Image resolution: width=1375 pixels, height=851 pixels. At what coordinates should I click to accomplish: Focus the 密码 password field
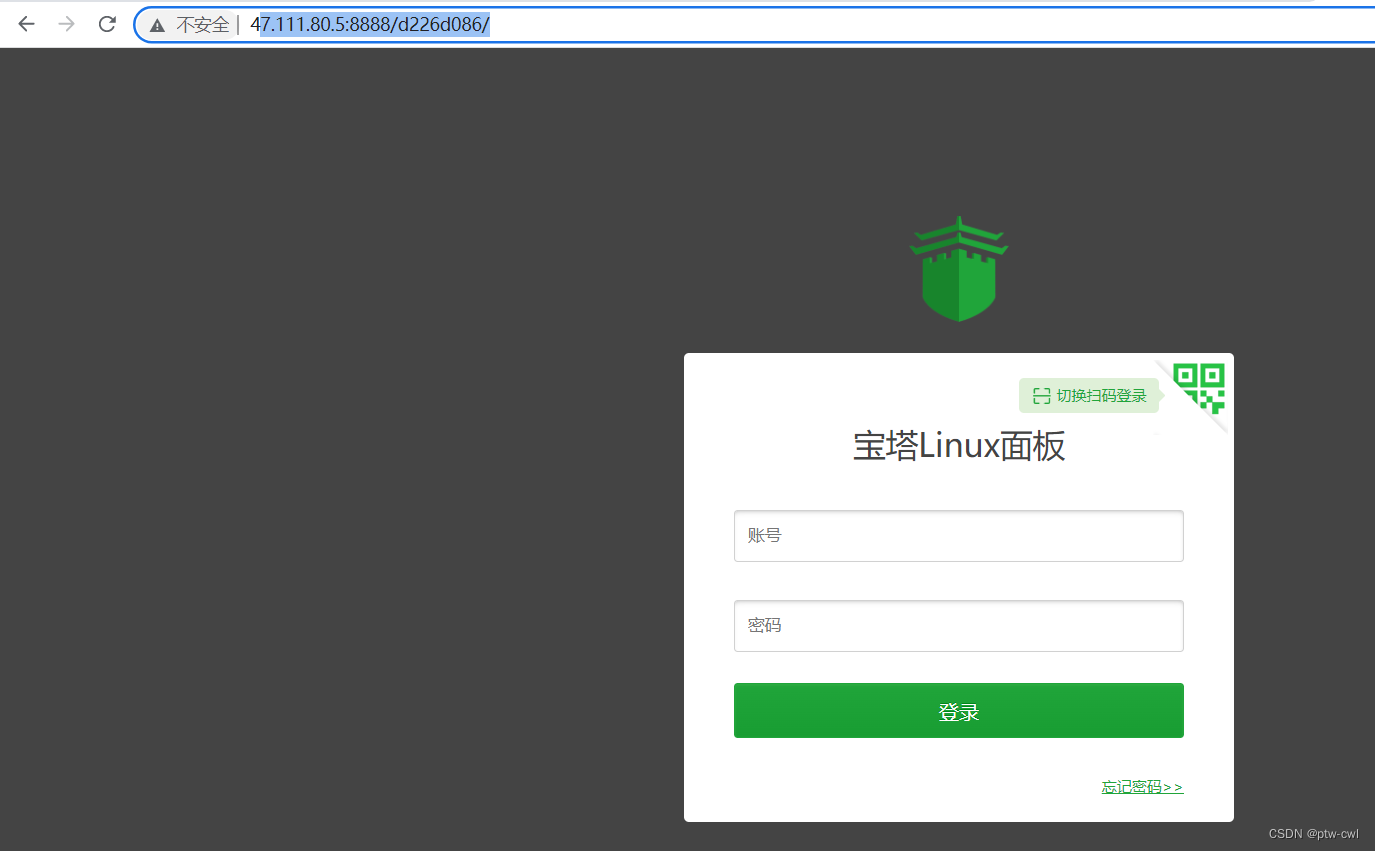[959, 626]
